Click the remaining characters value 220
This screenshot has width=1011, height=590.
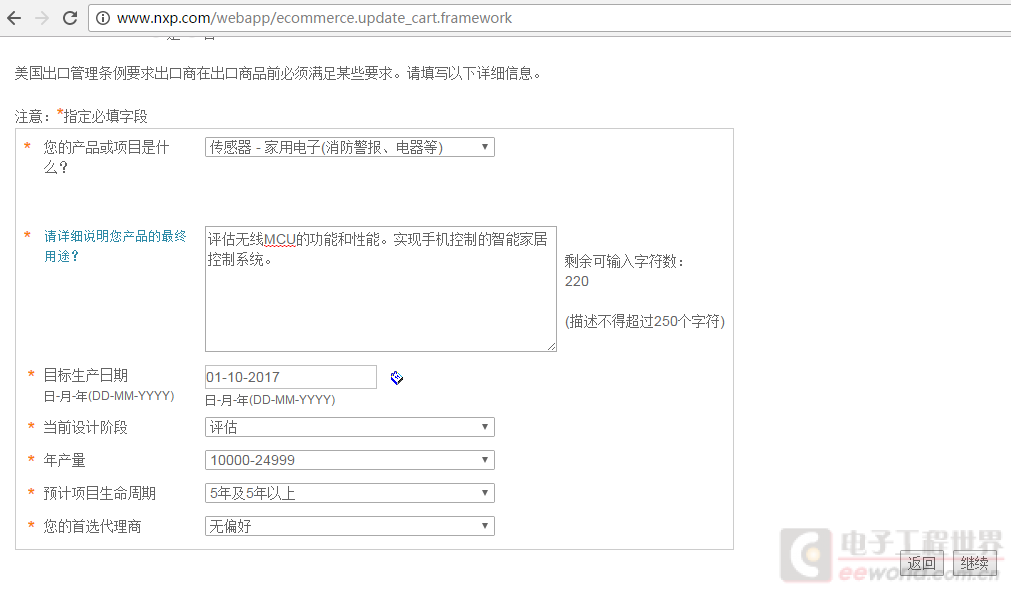576,281
